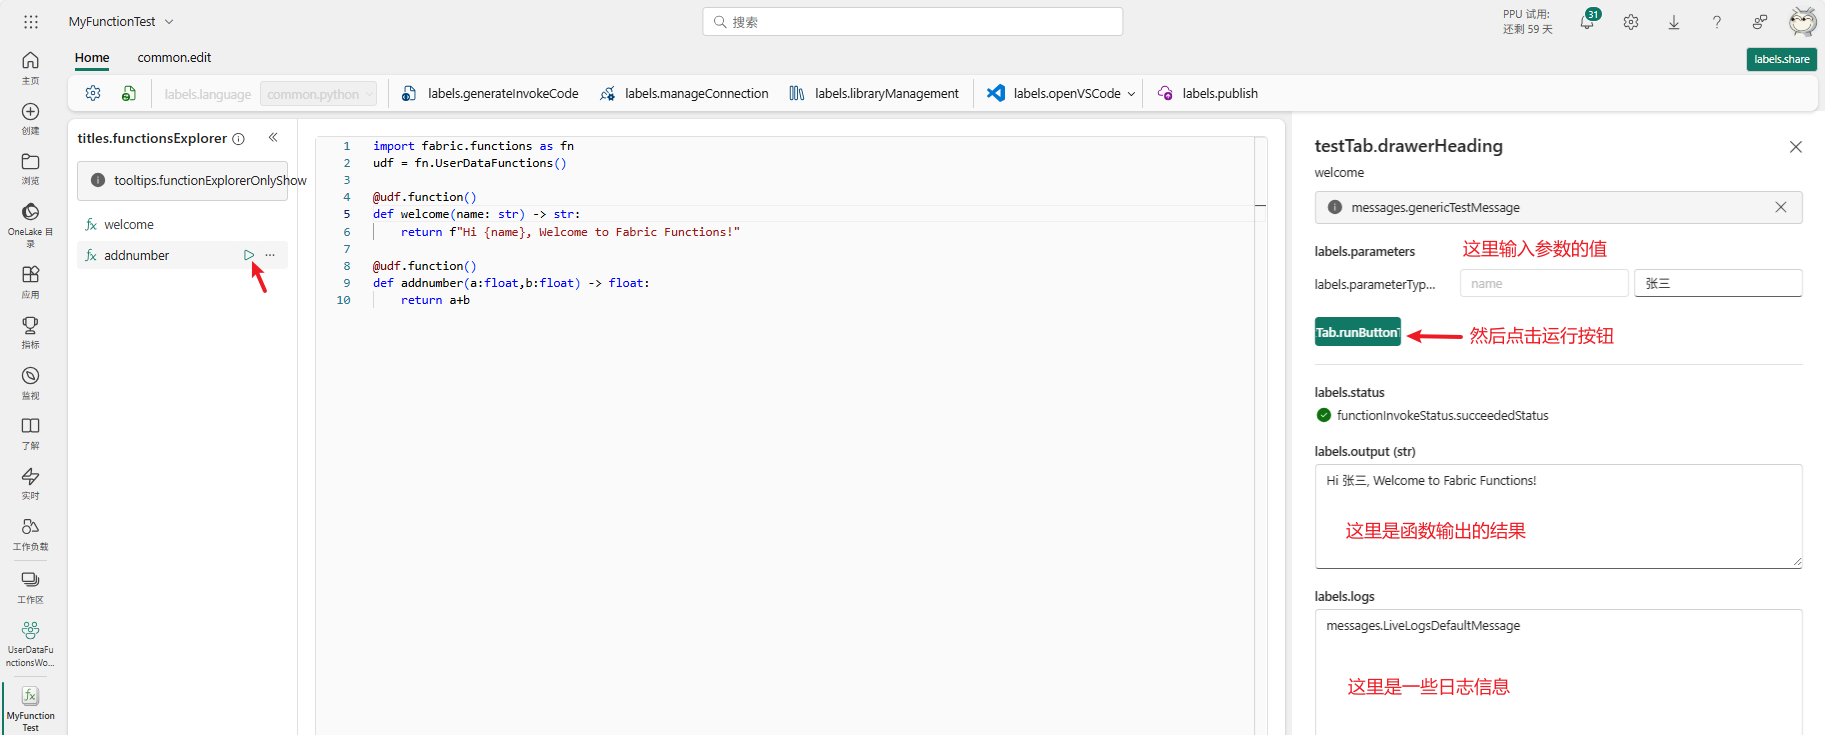The height and width of the screenshot is (735, 1825).
Task: Click the parameter value field containing 张三
Action: [x=1718, y=283]
